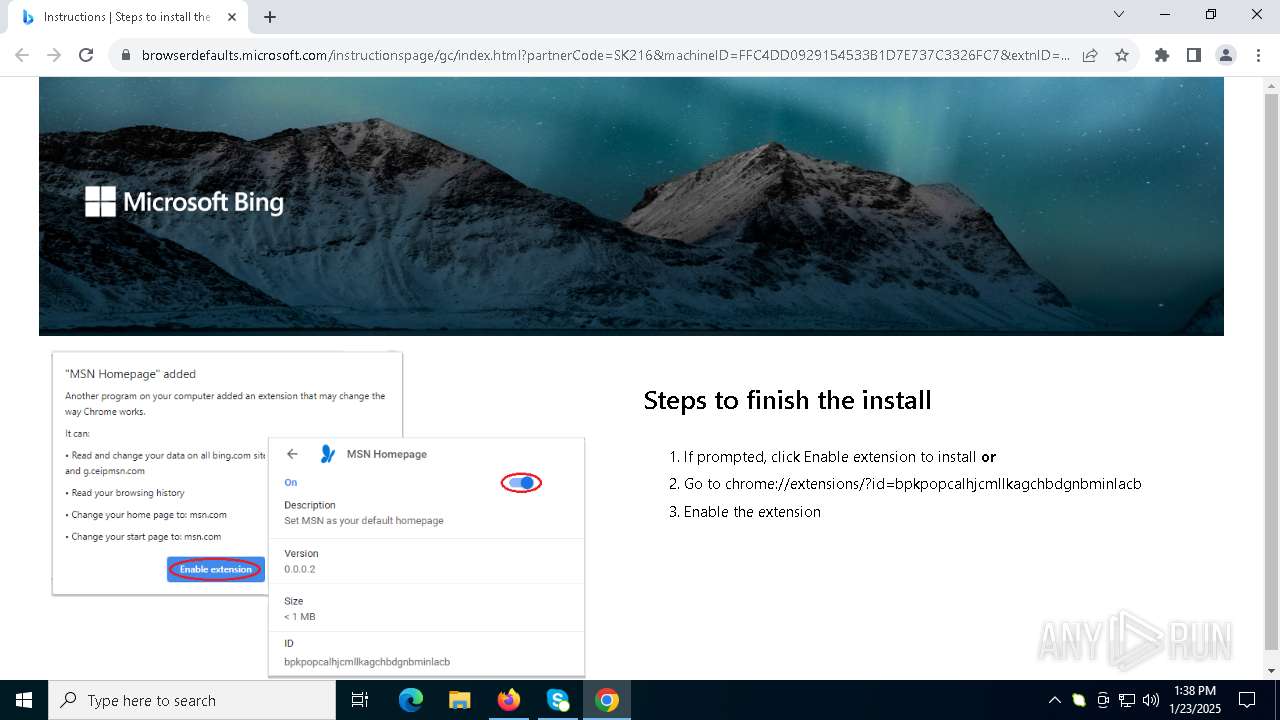Screen dimensions: 1280x720
Task: Click taskbar search box
Action: click(192, 700)
